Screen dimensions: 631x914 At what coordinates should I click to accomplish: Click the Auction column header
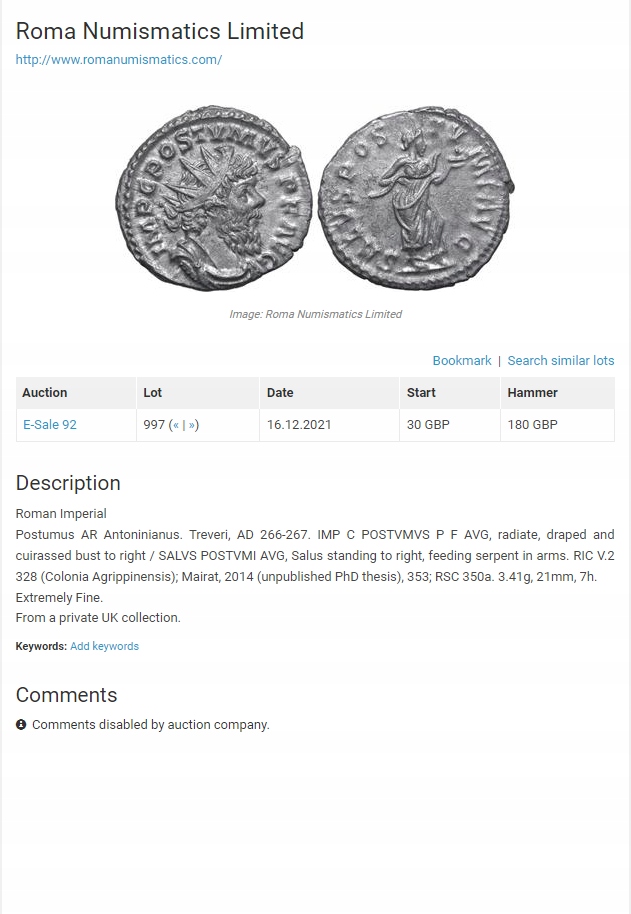45,392
